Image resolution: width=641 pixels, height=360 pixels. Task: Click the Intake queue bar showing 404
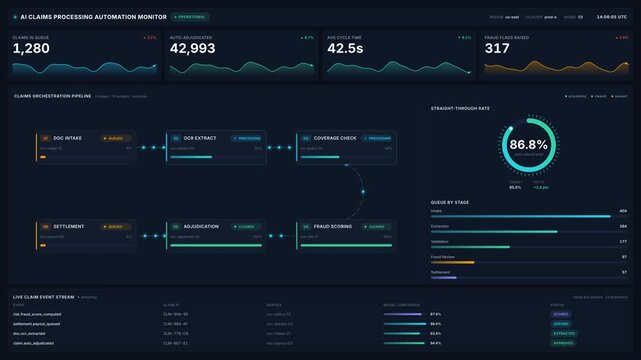[x=529, y=216]
